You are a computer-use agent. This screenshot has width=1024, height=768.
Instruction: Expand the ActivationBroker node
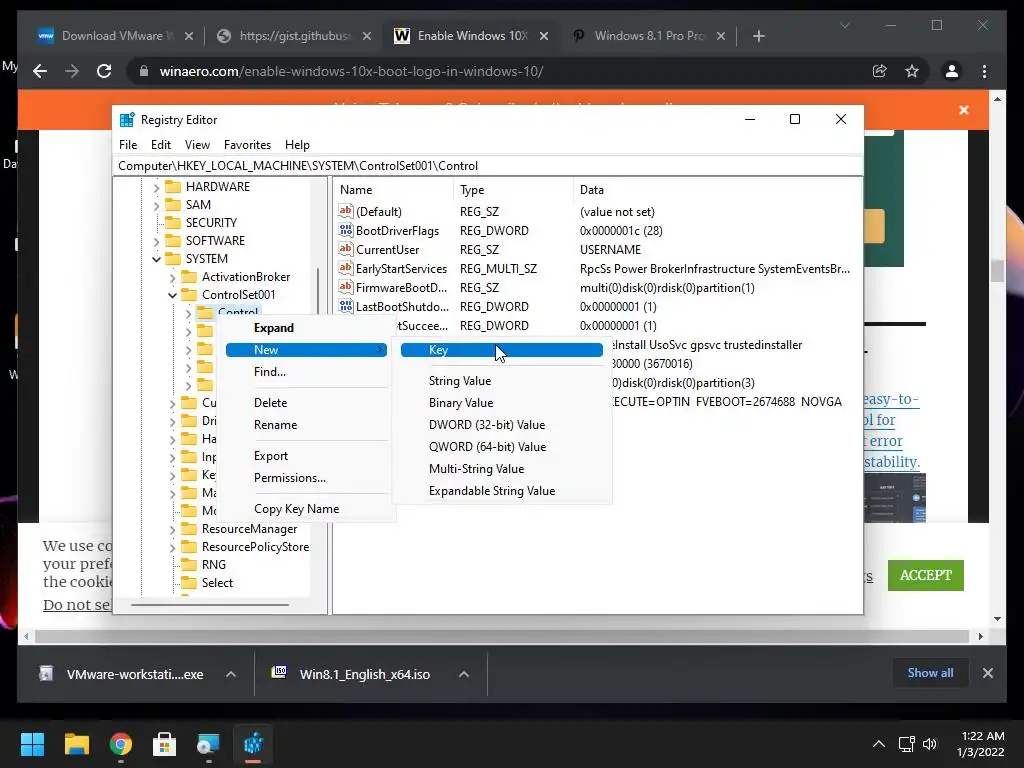point(172,278)
